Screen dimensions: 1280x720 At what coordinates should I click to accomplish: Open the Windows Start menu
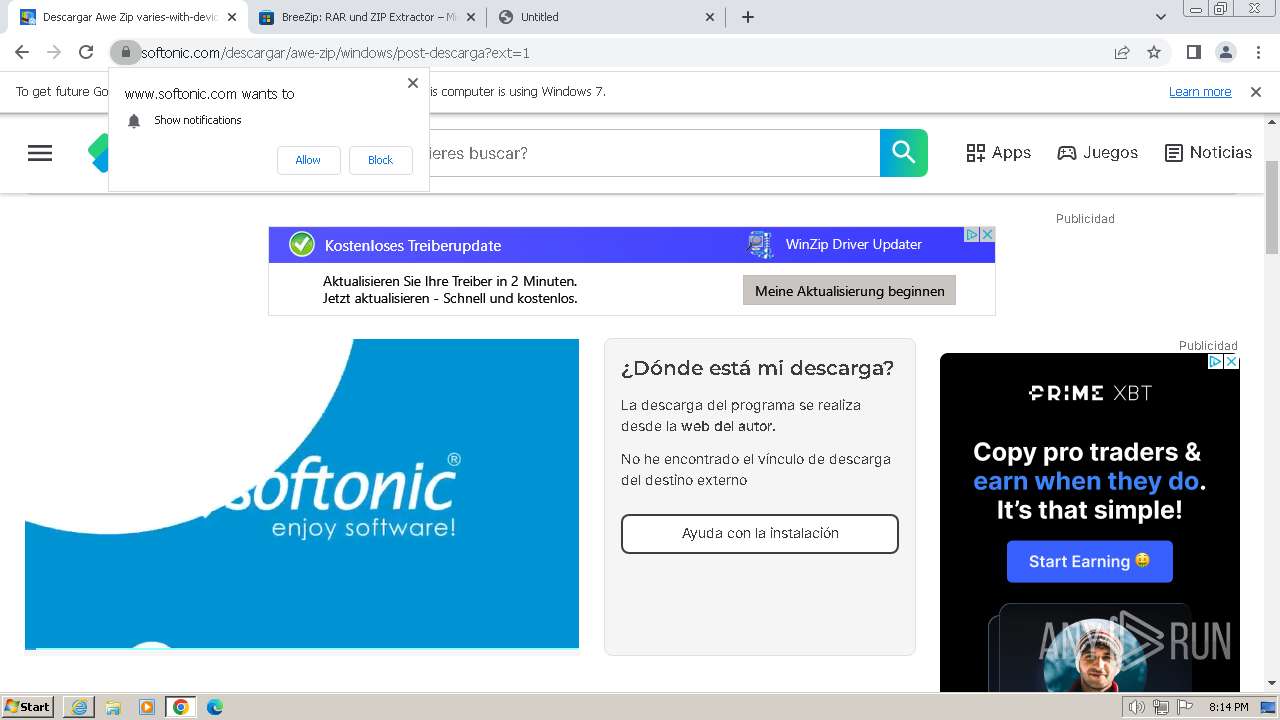click(29, 707)
